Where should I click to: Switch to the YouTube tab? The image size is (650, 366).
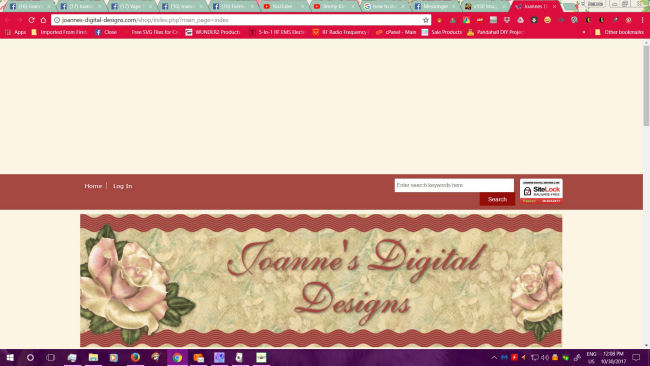click(283, 6)
